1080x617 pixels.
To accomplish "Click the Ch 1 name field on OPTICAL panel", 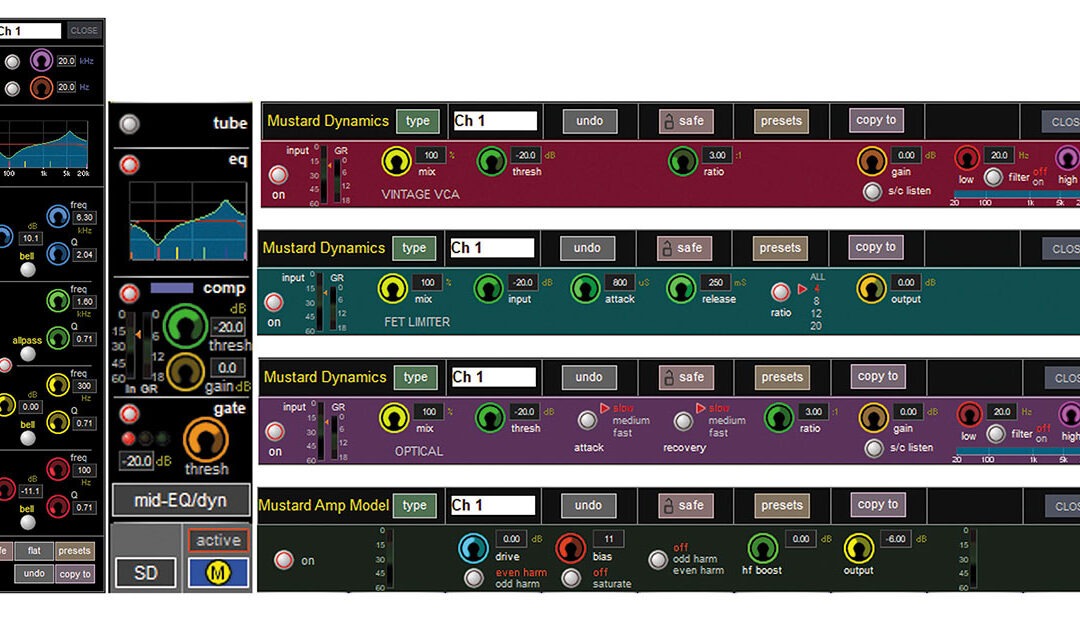I will click(x=493, y=377).
